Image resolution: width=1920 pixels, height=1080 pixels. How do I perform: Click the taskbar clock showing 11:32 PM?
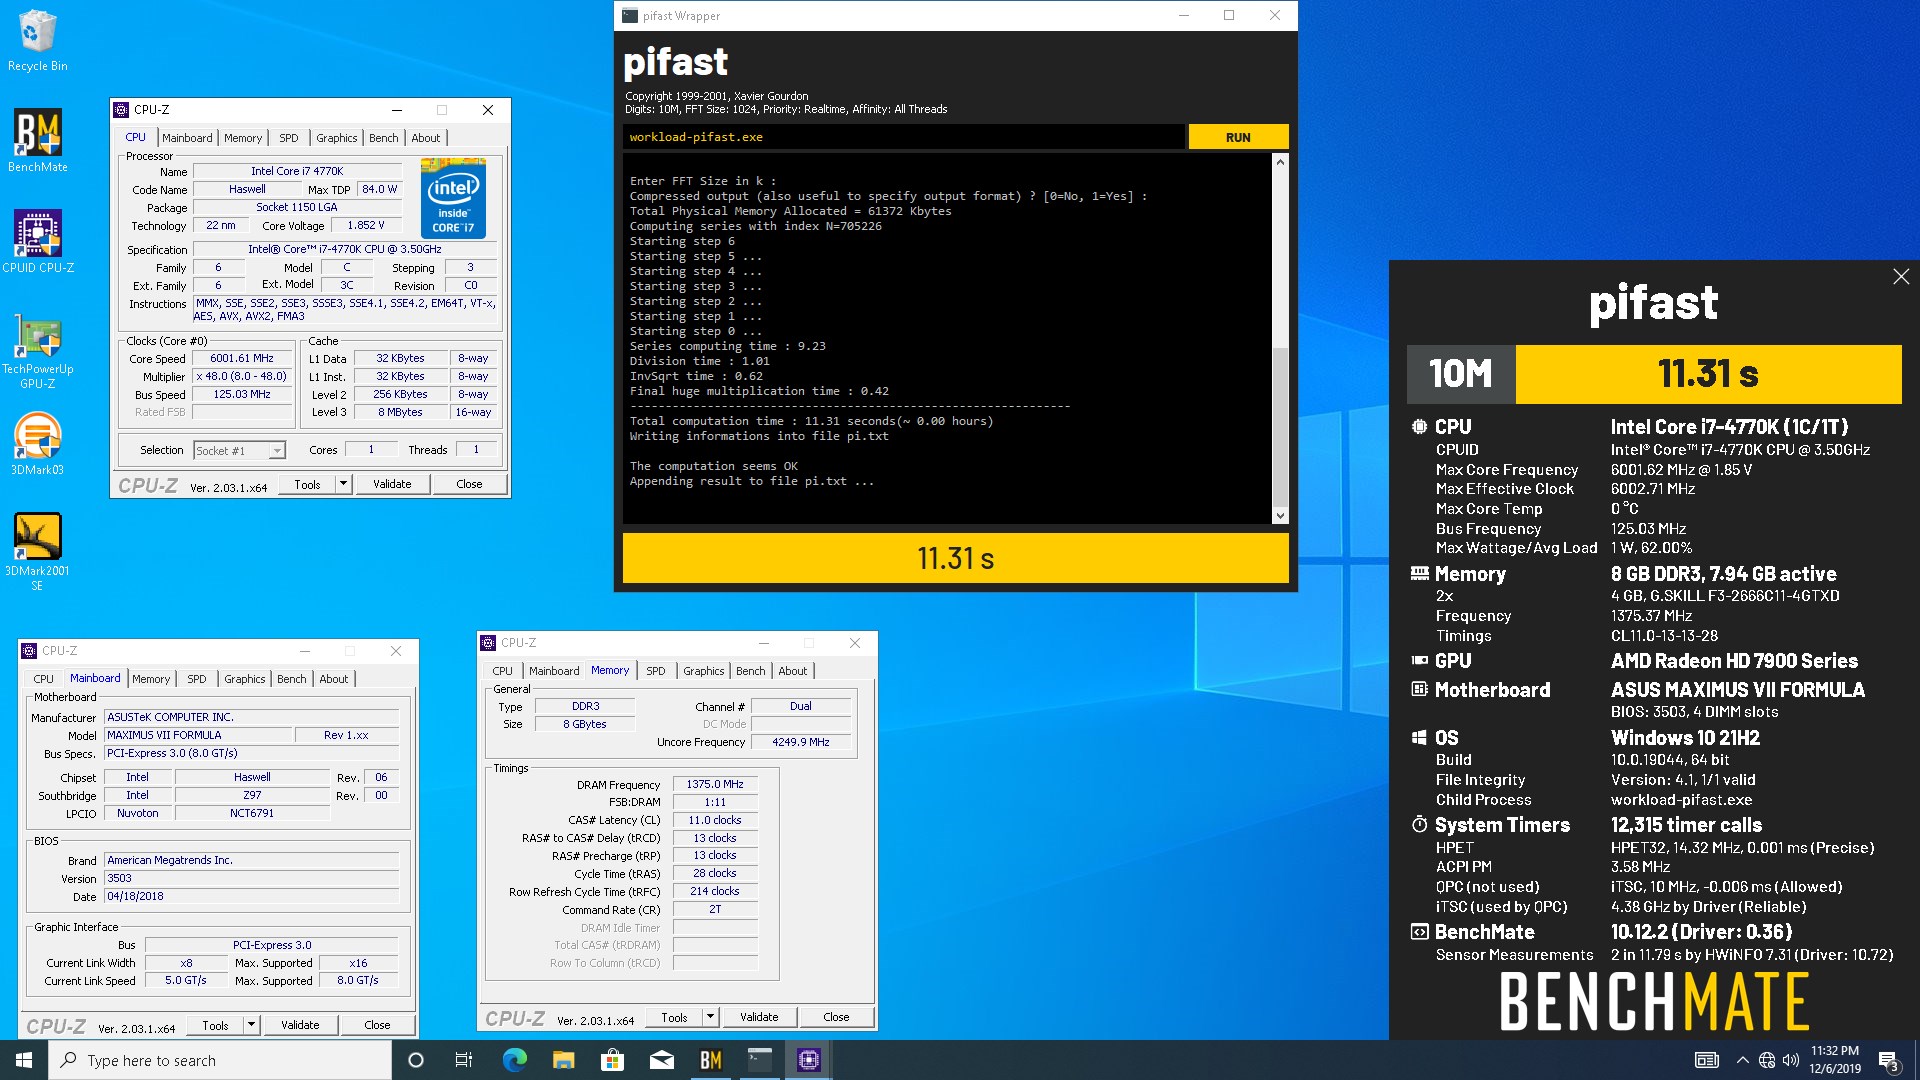(1835, 1060)
